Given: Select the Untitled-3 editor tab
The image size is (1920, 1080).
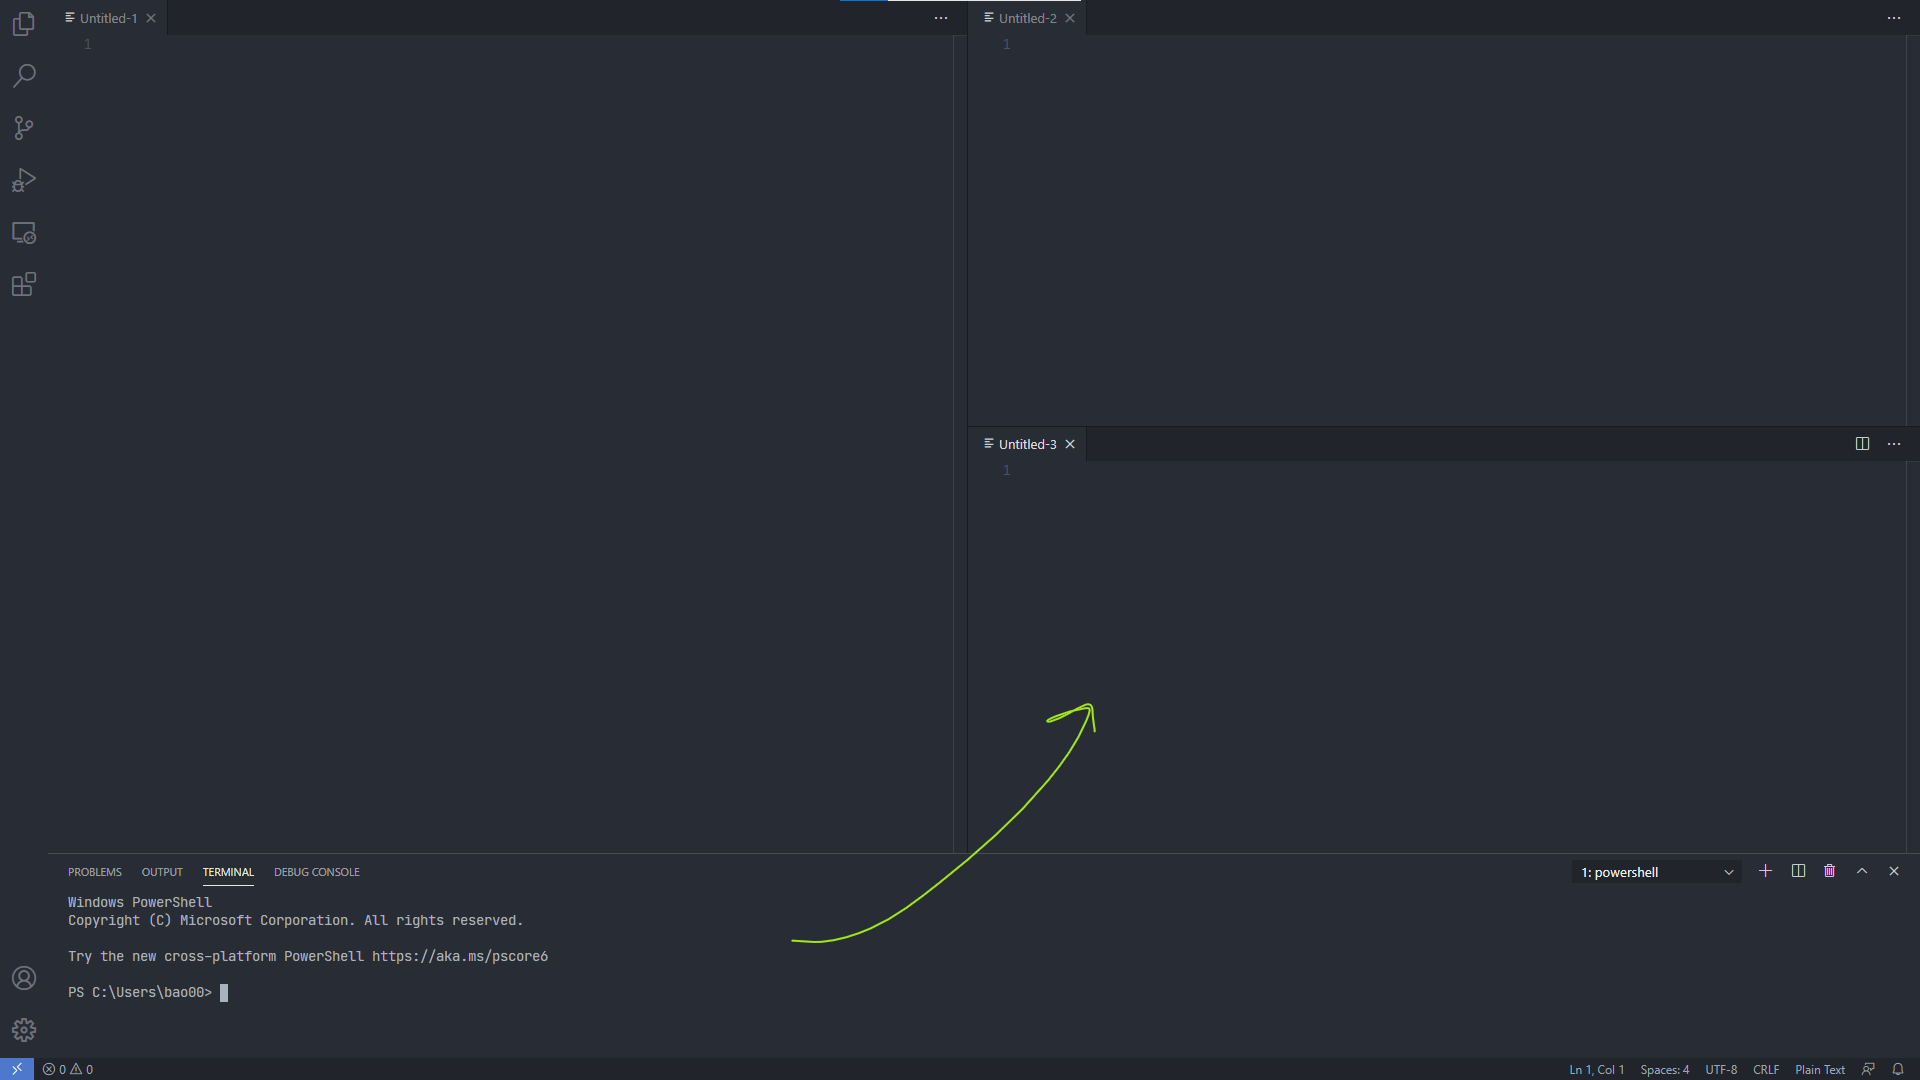Looking at the screenshot, I should point(1027,444).
